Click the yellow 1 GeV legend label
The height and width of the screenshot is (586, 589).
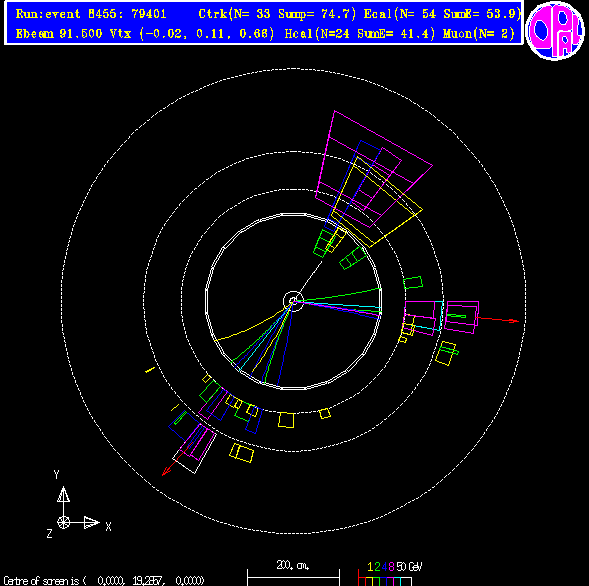[x=370, y=566]
